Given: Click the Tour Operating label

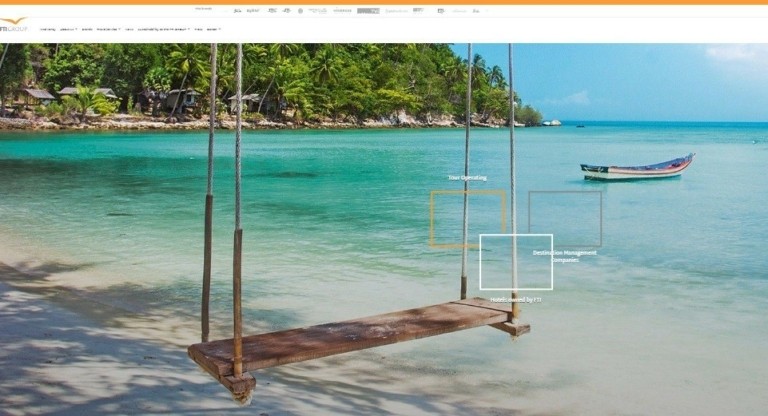Looking at the screenshot, I should coord(467,177).
